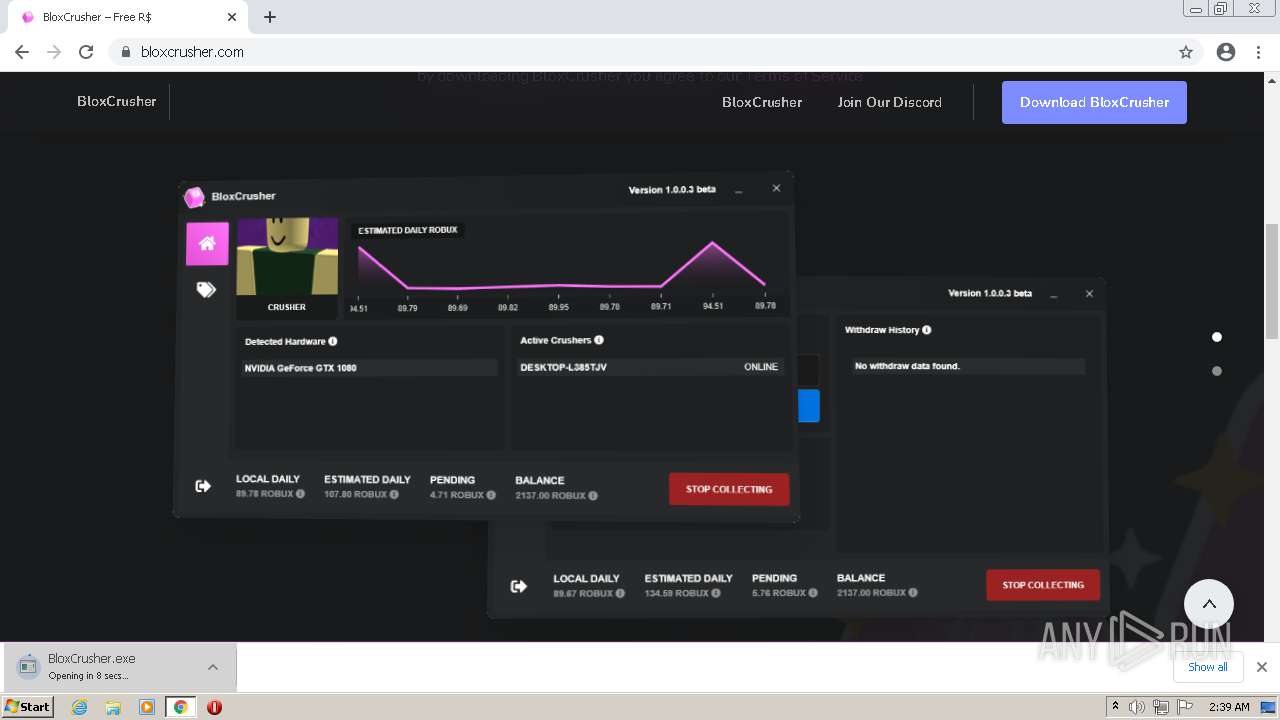
Task: Click the browser forward arrow
Action: coord(54,52)
